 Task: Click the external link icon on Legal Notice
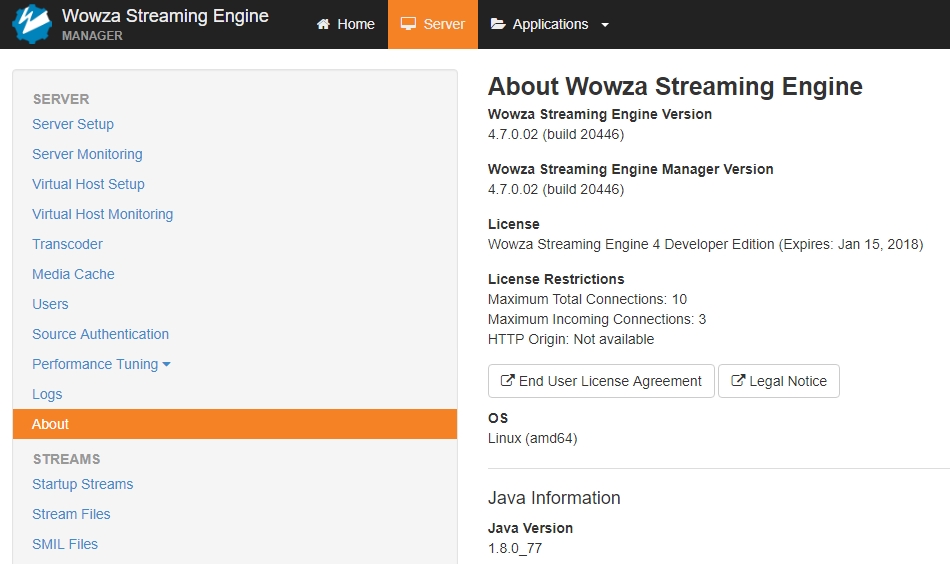[737, 380]
